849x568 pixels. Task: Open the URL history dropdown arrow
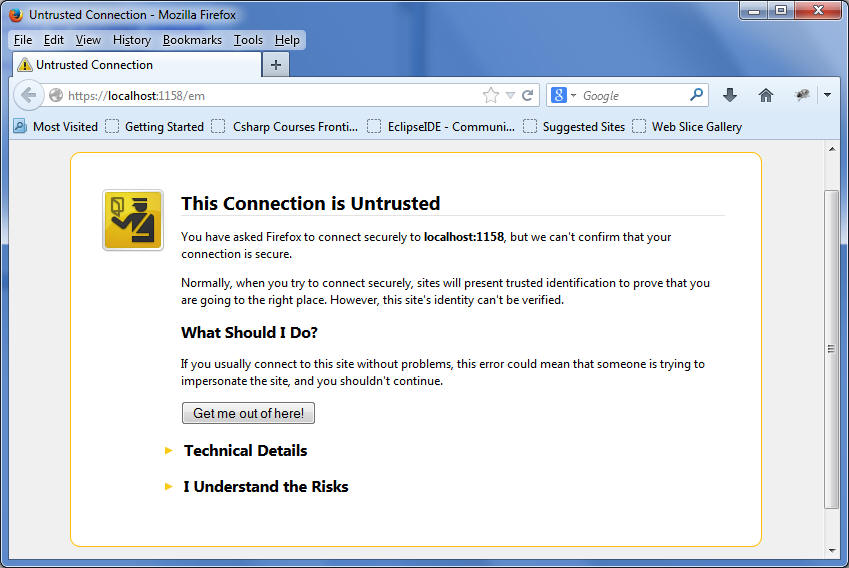pyautogui.click(x=510, y=96)
